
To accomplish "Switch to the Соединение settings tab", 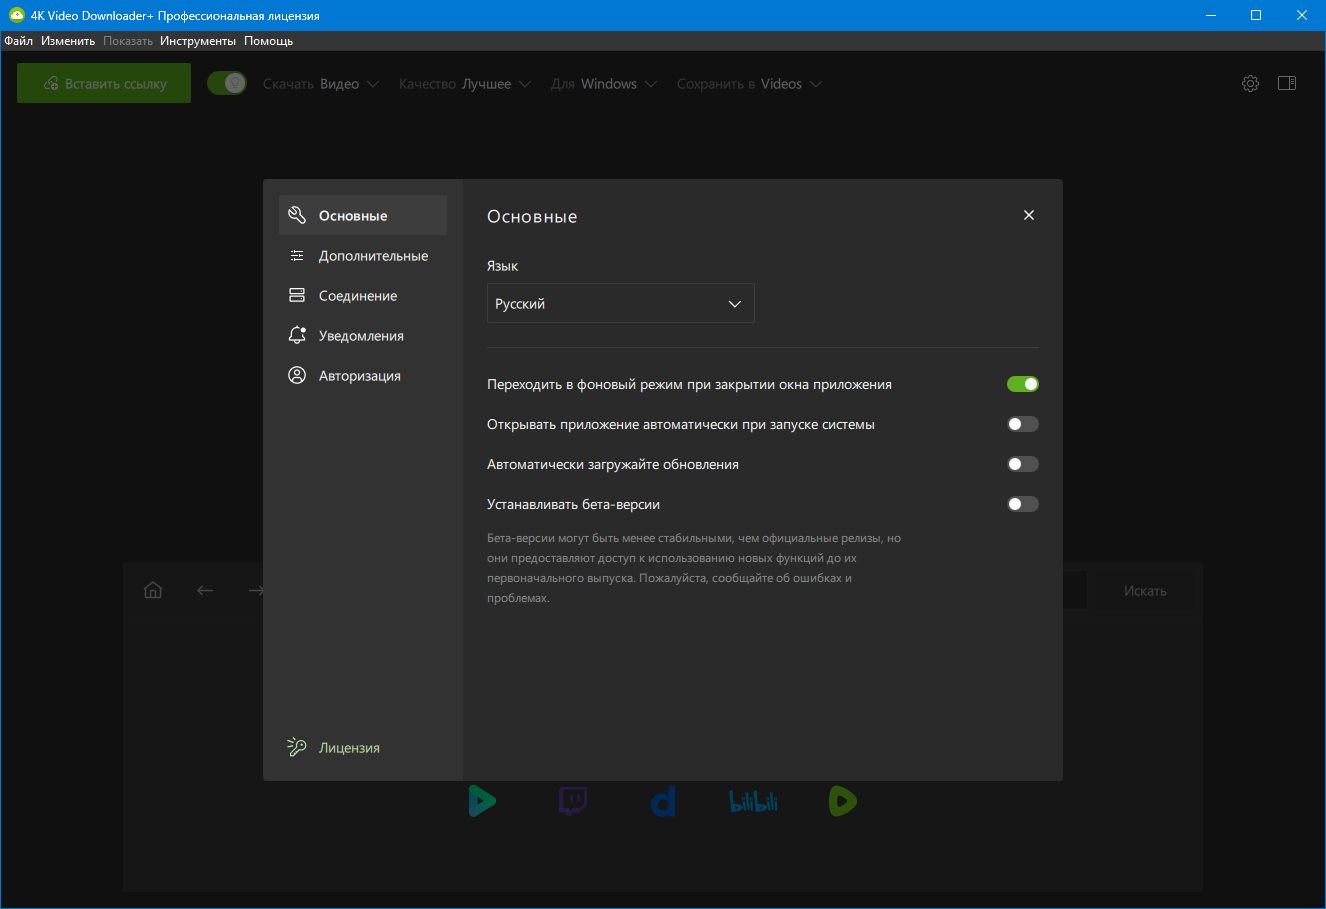I will [x=358, y=296].
